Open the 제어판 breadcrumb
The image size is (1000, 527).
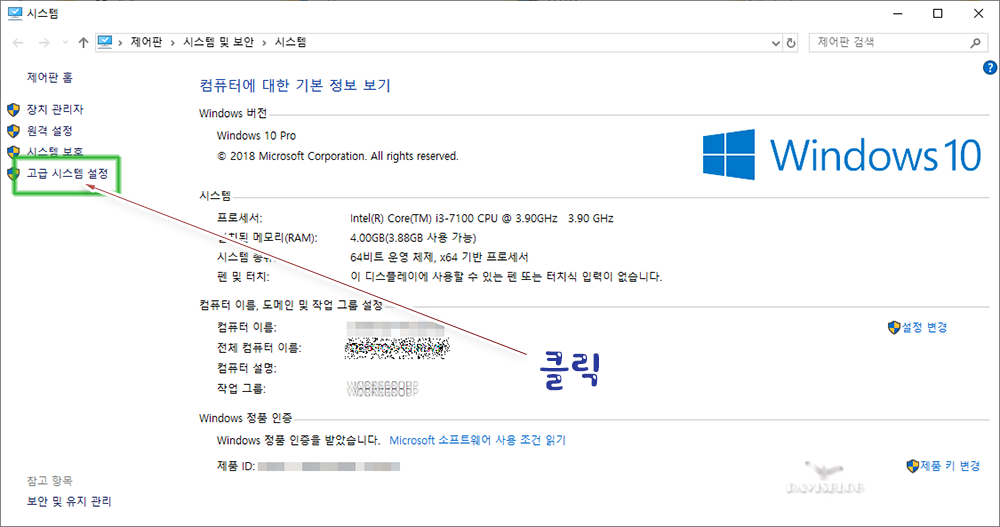[x=146, y=42]
